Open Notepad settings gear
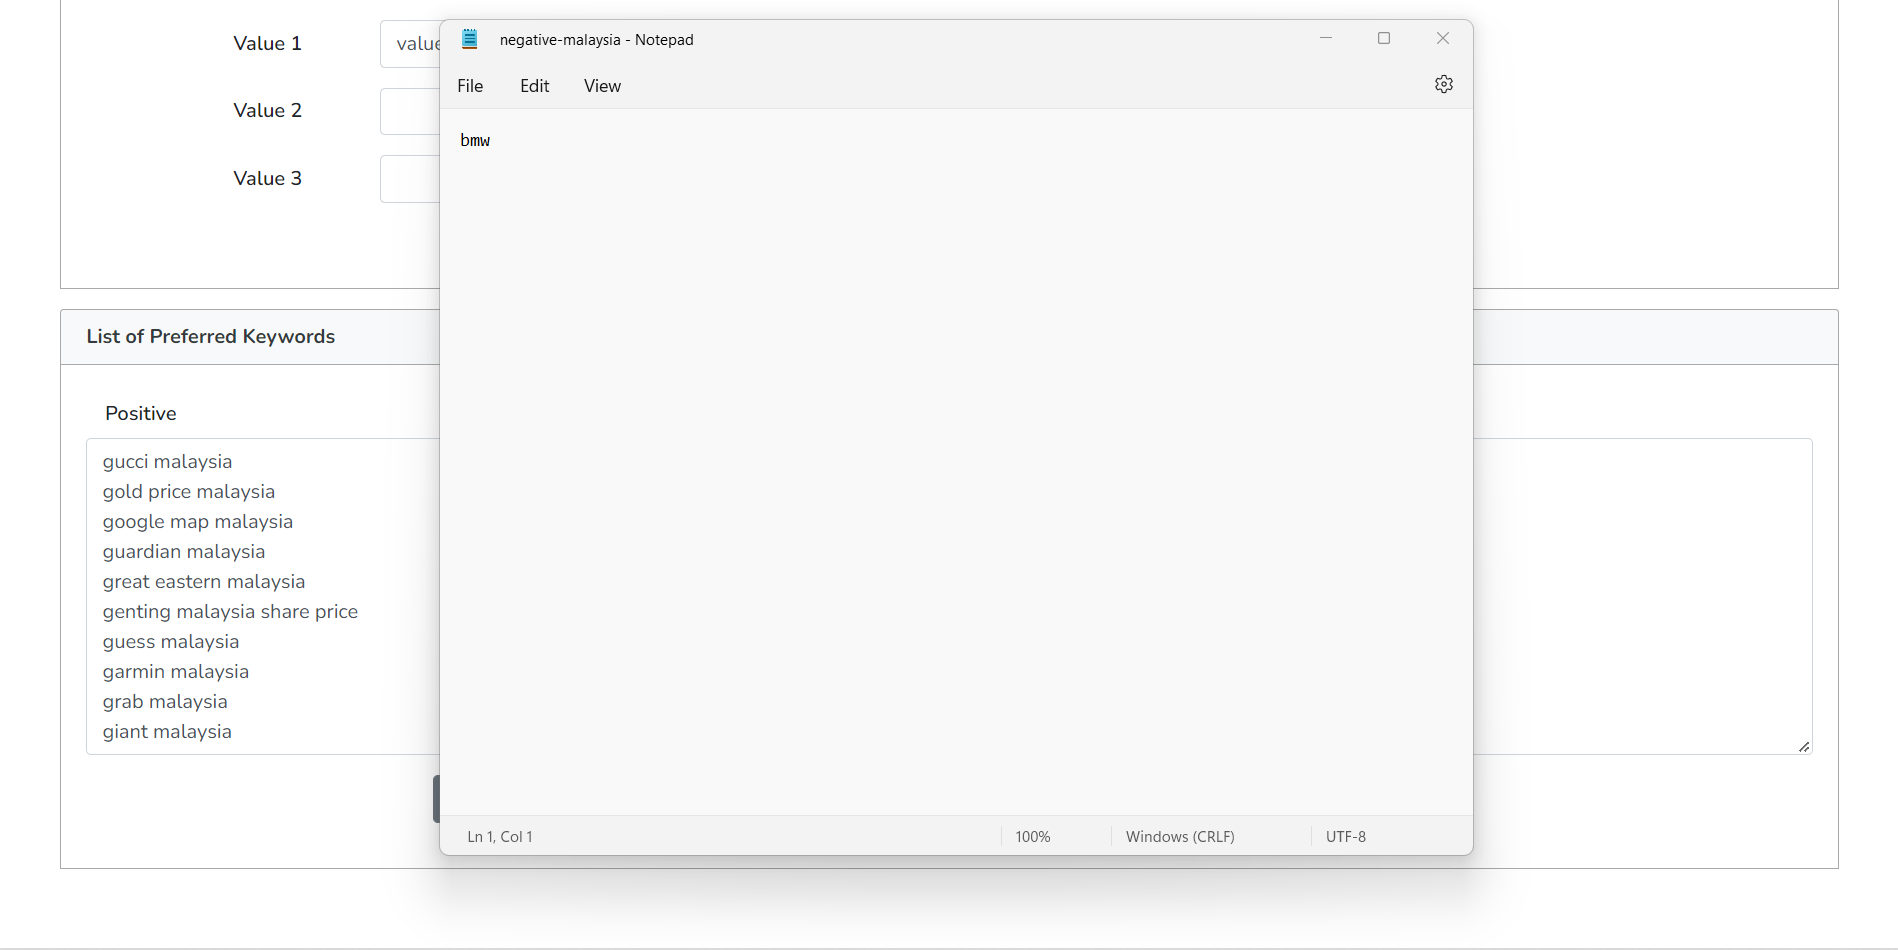The width and height of the screenshot is (1898, 950). pyautogui.click(x=1443, y=84)
